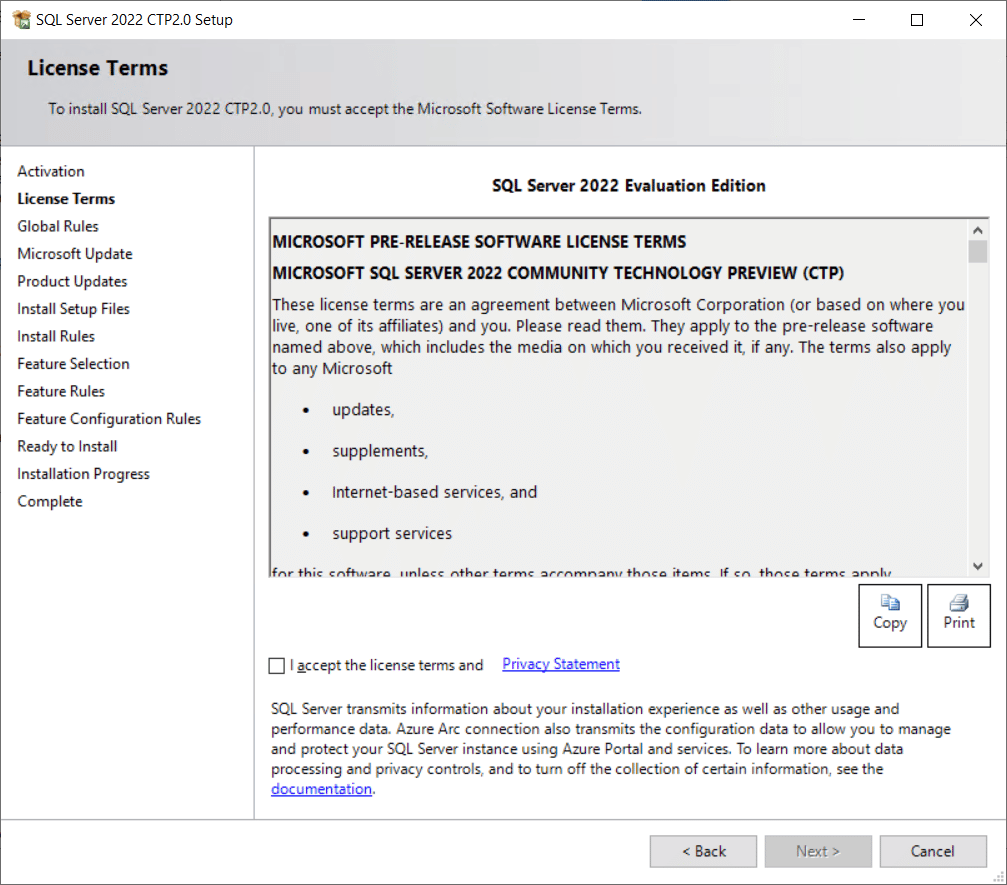
Task: Open the Privacy Statement link
Action: point(561,664)
